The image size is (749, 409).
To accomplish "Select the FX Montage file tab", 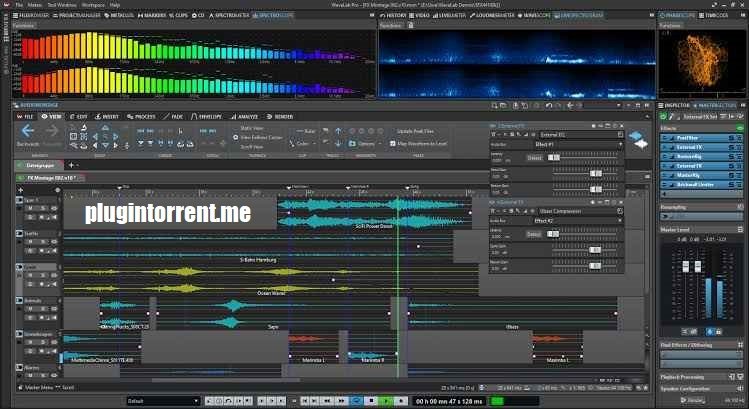I will click(x=50, y=178).
